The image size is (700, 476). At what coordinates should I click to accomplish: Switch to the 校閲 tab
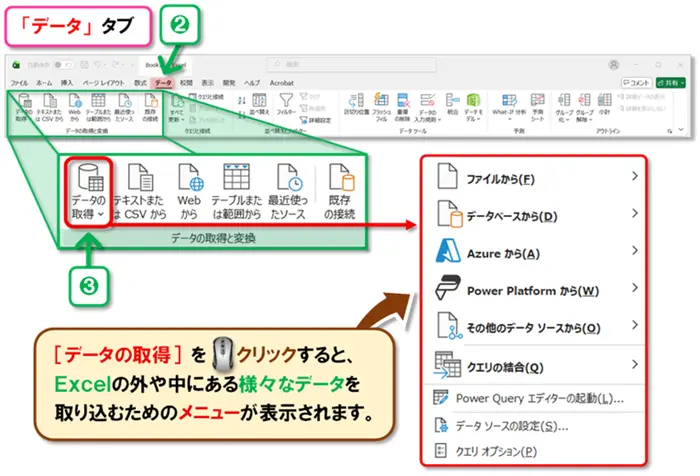186,83
